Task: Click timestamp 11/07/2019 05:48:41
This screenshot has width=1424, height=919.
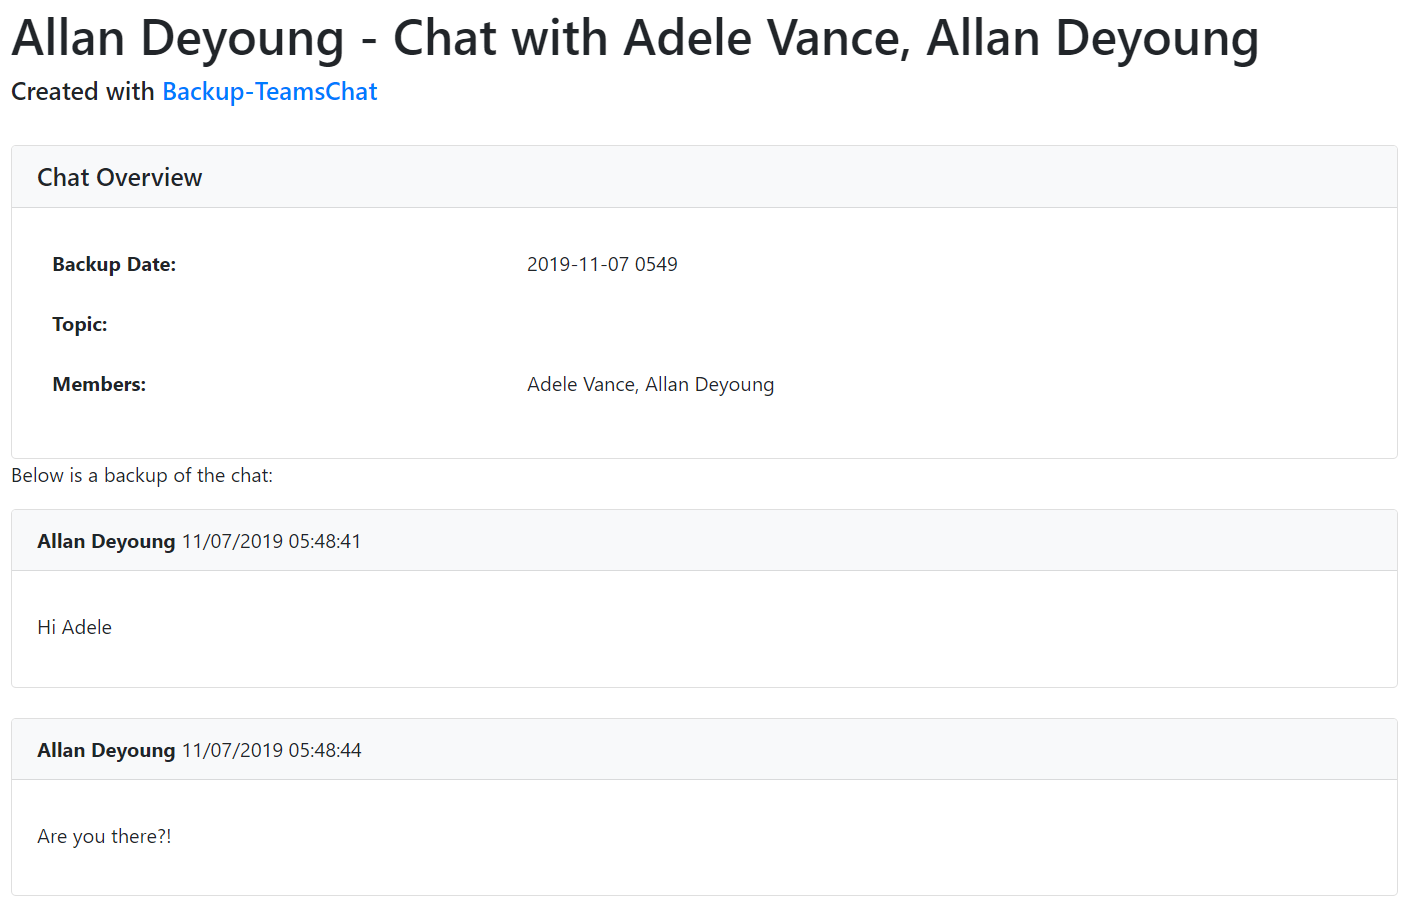Action: click(x=271, y=541)
